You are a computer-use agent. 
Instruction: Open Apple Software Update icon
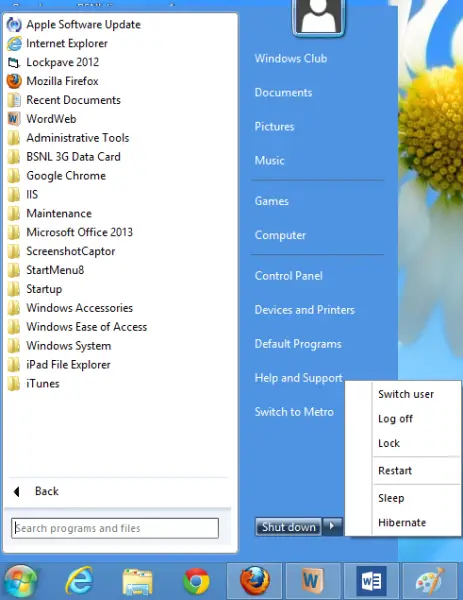[x=14, y=24]
